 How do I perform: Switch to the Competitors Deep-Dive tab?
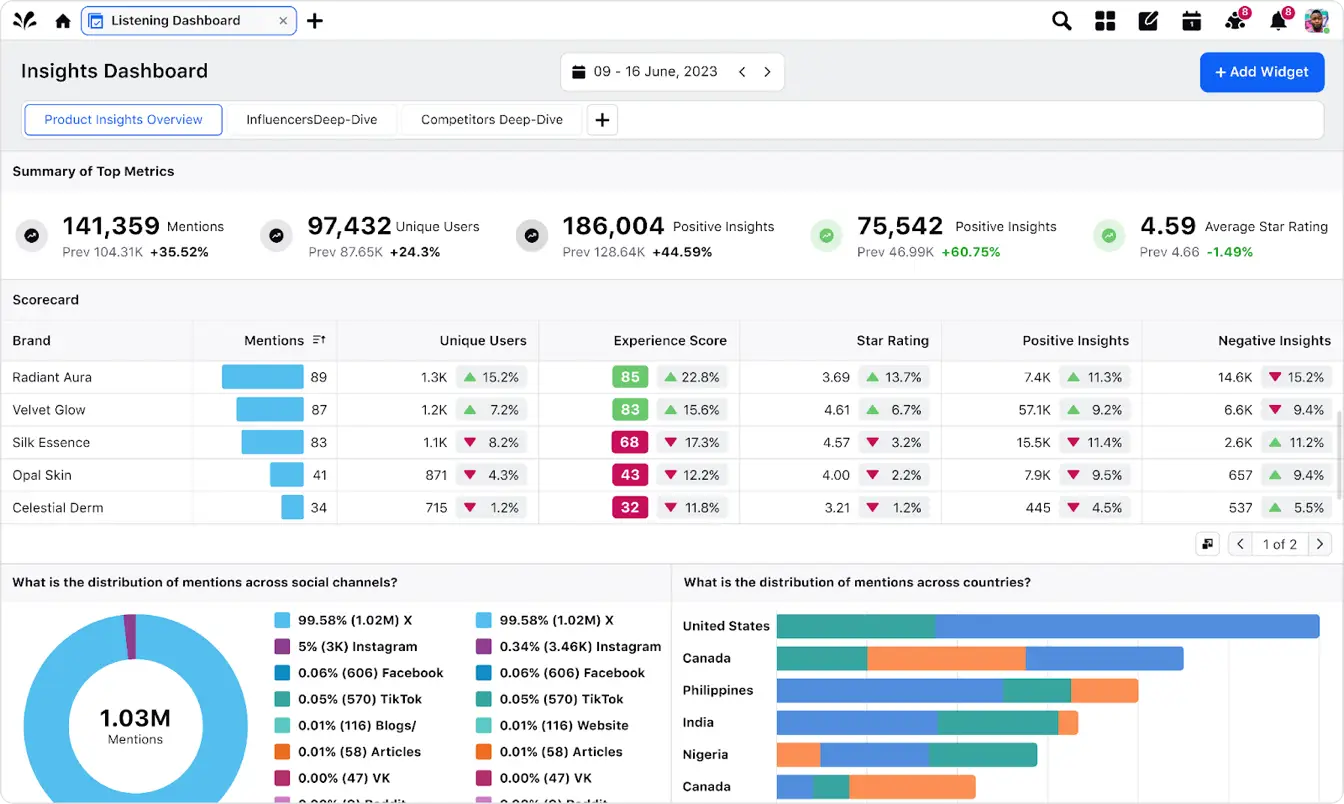[491, 119]
